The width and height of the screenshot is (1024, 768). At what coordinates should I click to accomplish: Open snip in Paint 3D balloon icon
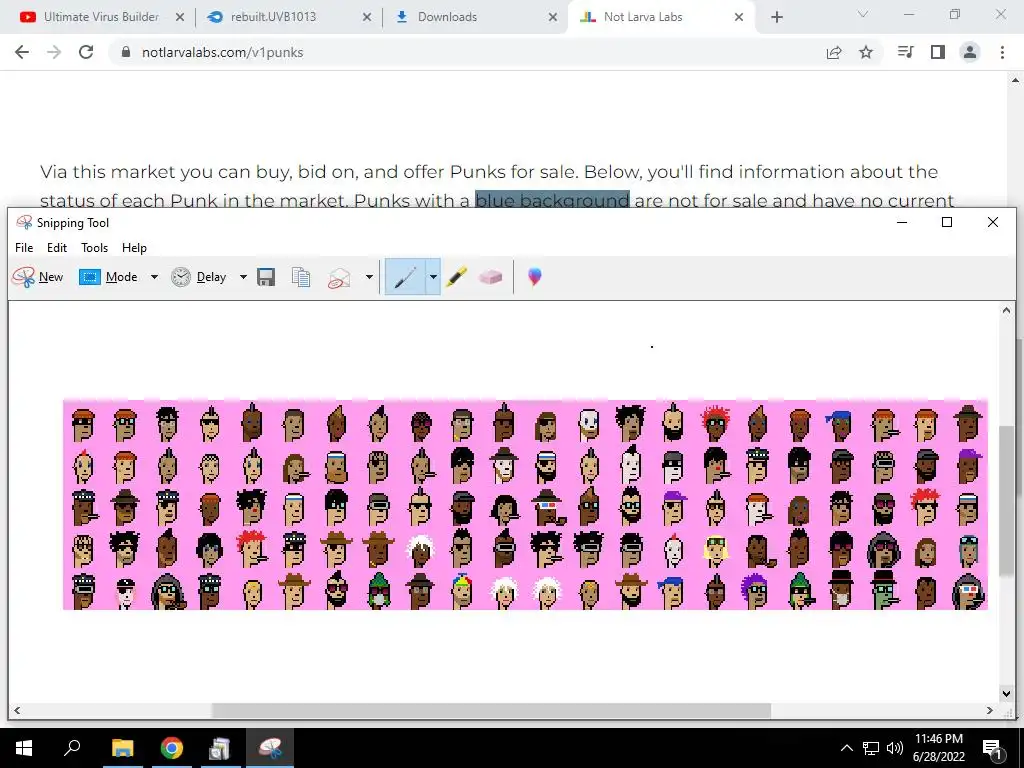coord(535,277)
